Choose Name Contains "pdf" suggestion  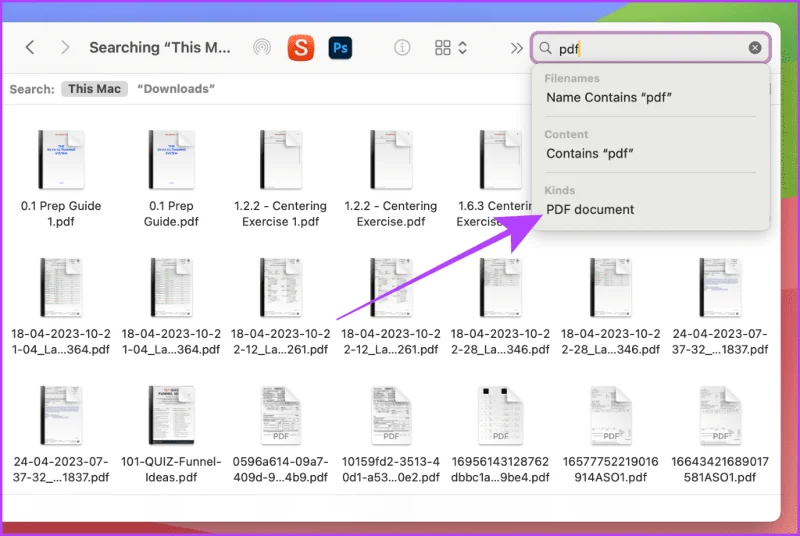click(x=609, y=97)
